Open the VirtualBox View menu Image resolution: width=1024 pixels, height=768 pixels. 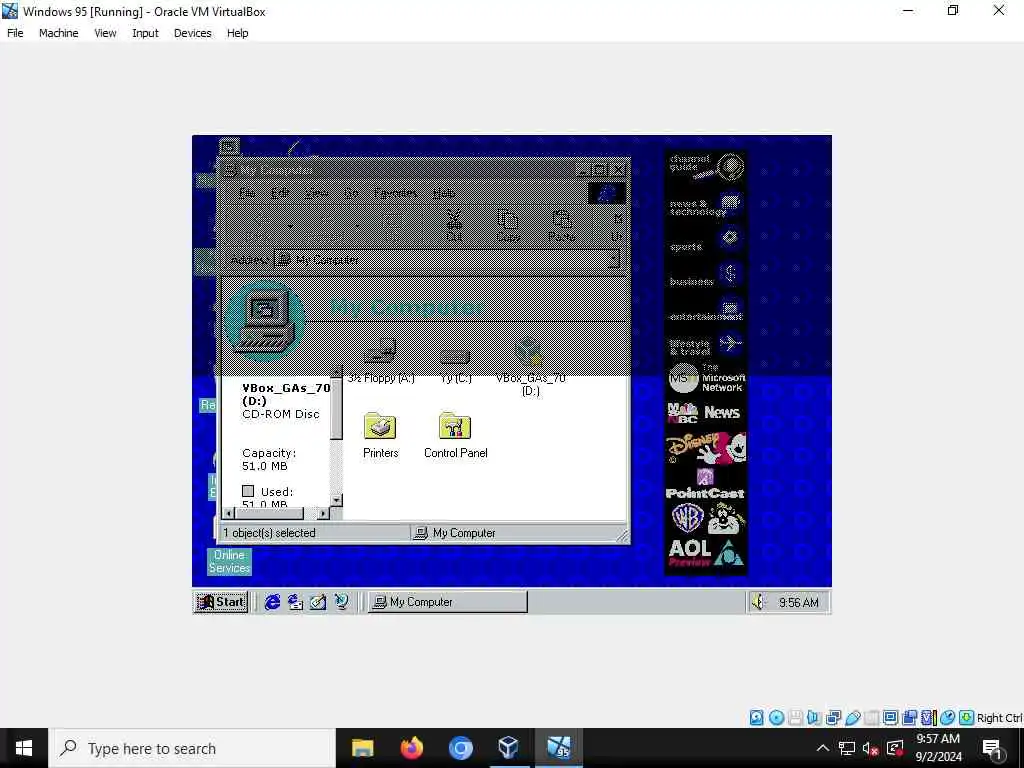click(x=104, y=33)
